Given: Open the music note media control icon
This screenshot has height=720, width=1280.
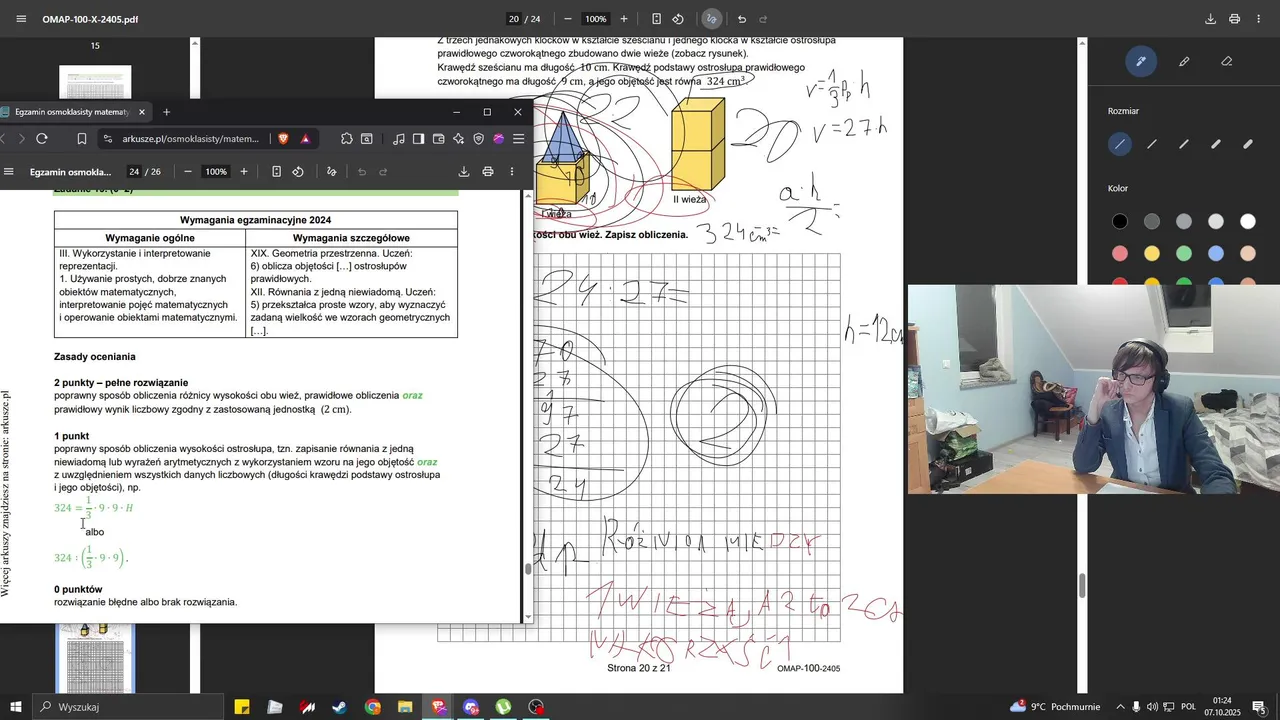Looking at the screenshot, I should tap(399, 139).
